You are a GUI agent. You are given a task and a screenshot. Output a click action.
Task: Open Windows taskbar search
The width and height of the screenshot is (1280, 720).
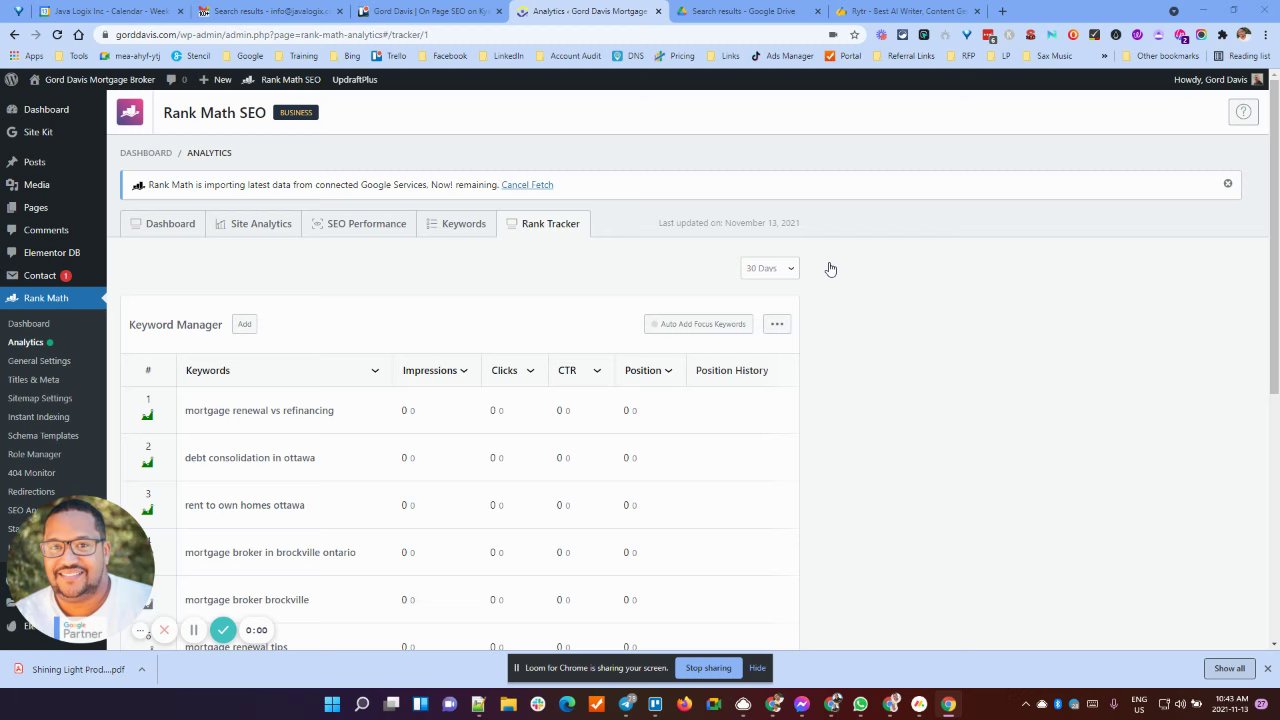click(x=362, y=704)
